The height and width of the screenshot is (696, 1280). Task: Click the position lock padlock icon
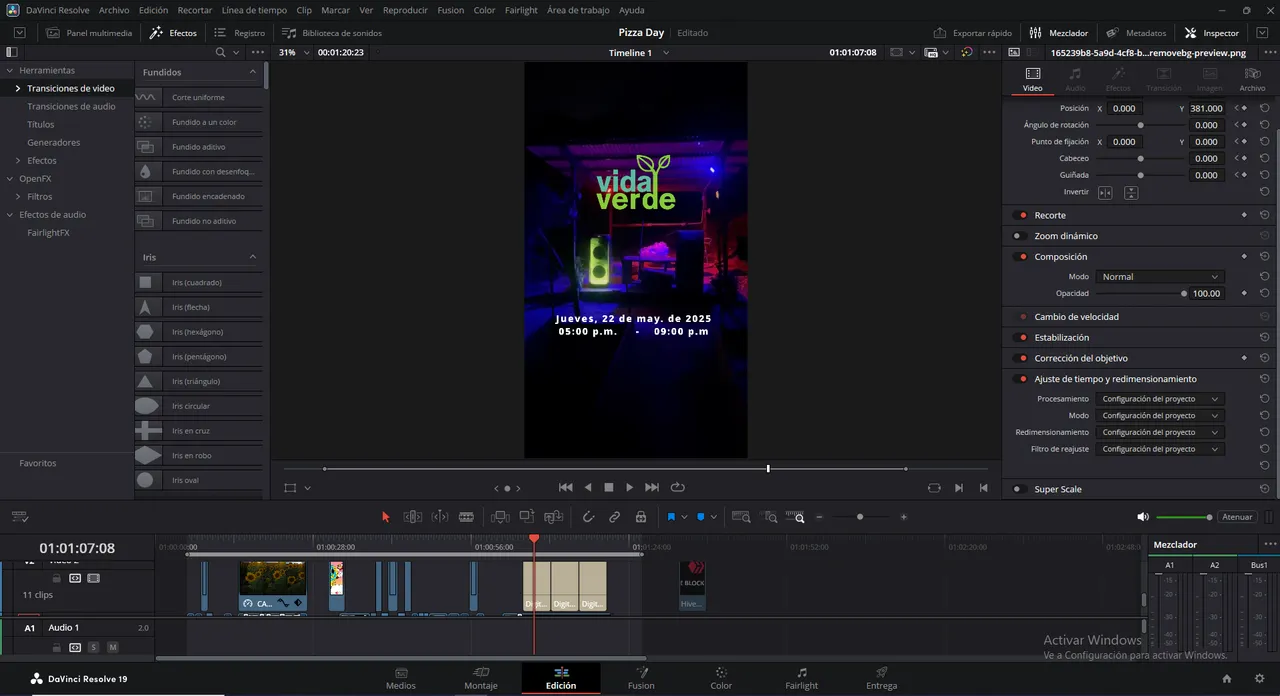pos(641,517)
